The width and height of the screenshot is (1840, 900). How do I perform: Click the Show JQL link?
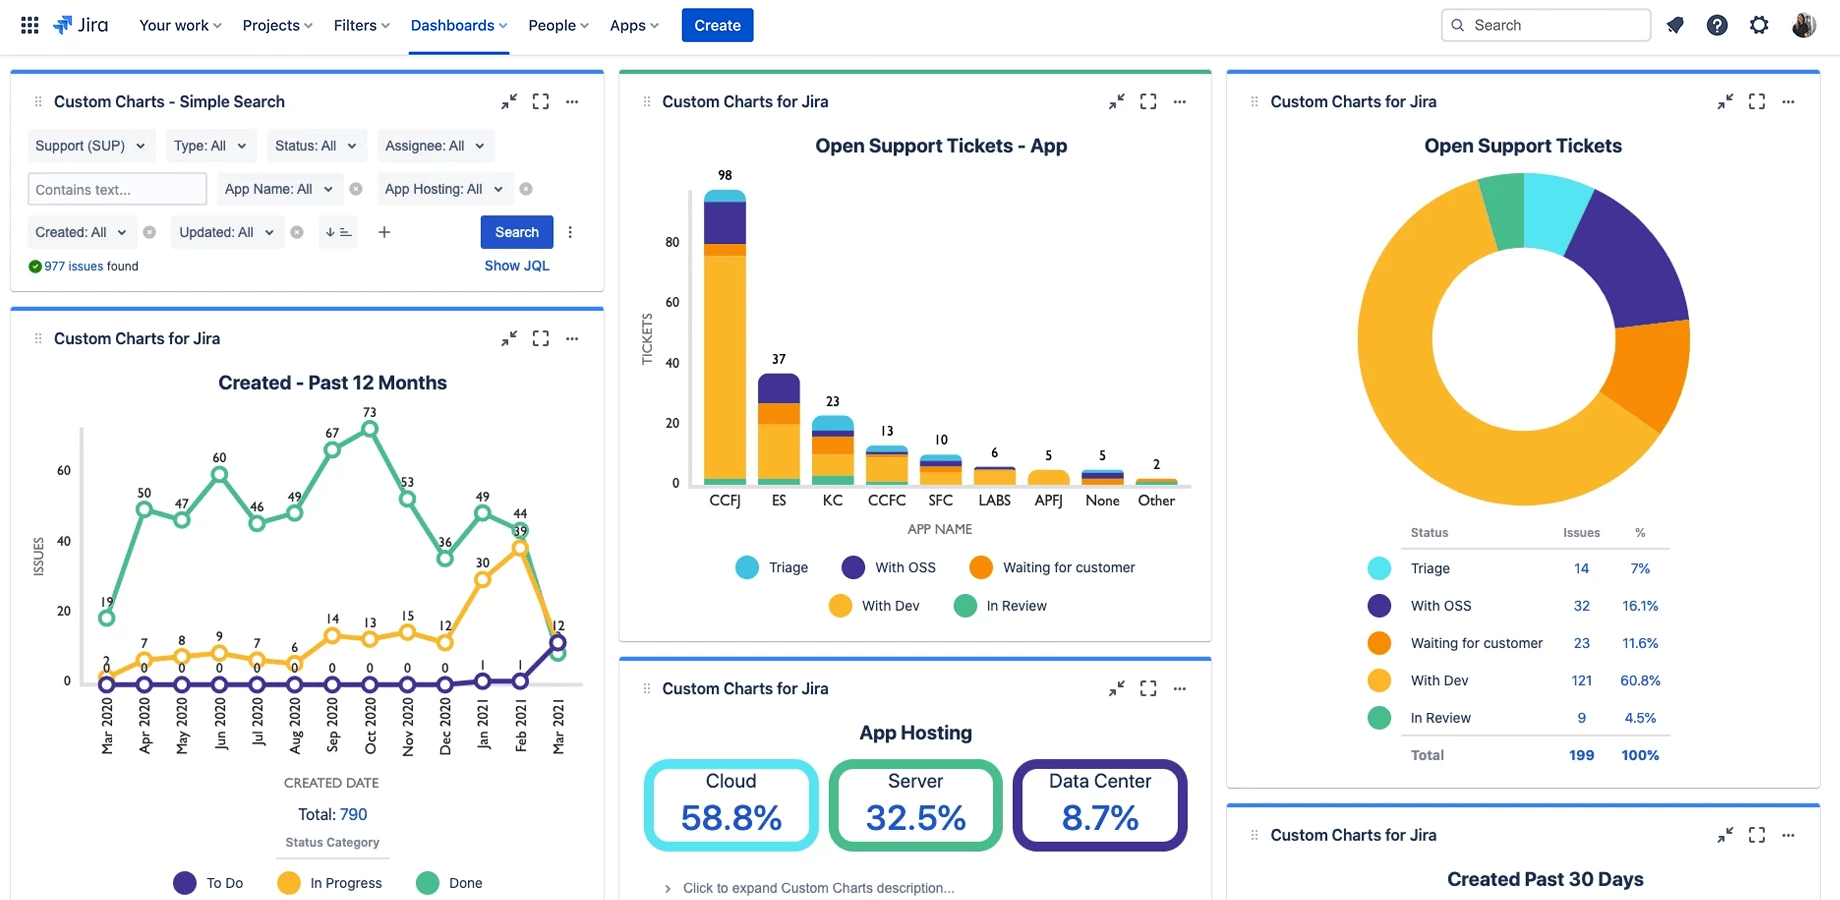[x=516, y=265]
